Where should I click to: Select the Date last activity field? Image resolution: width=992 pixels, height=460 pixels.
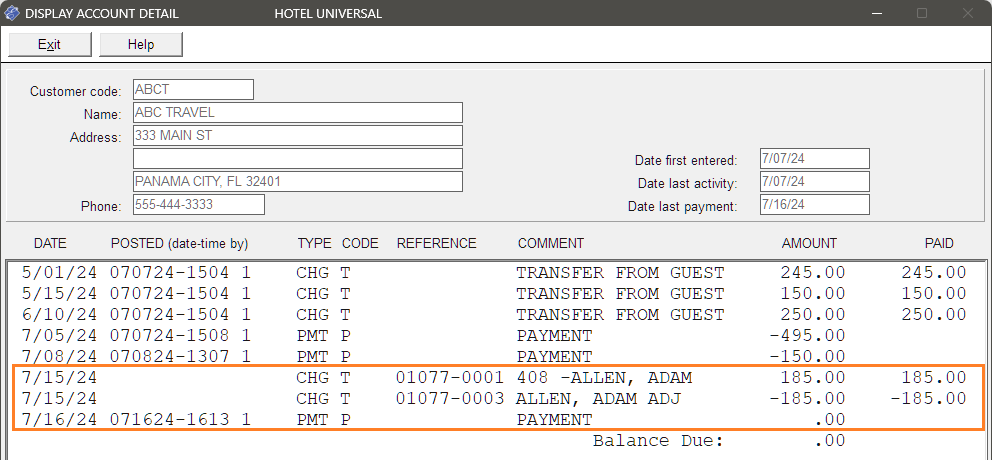click(x=815, y=182)
